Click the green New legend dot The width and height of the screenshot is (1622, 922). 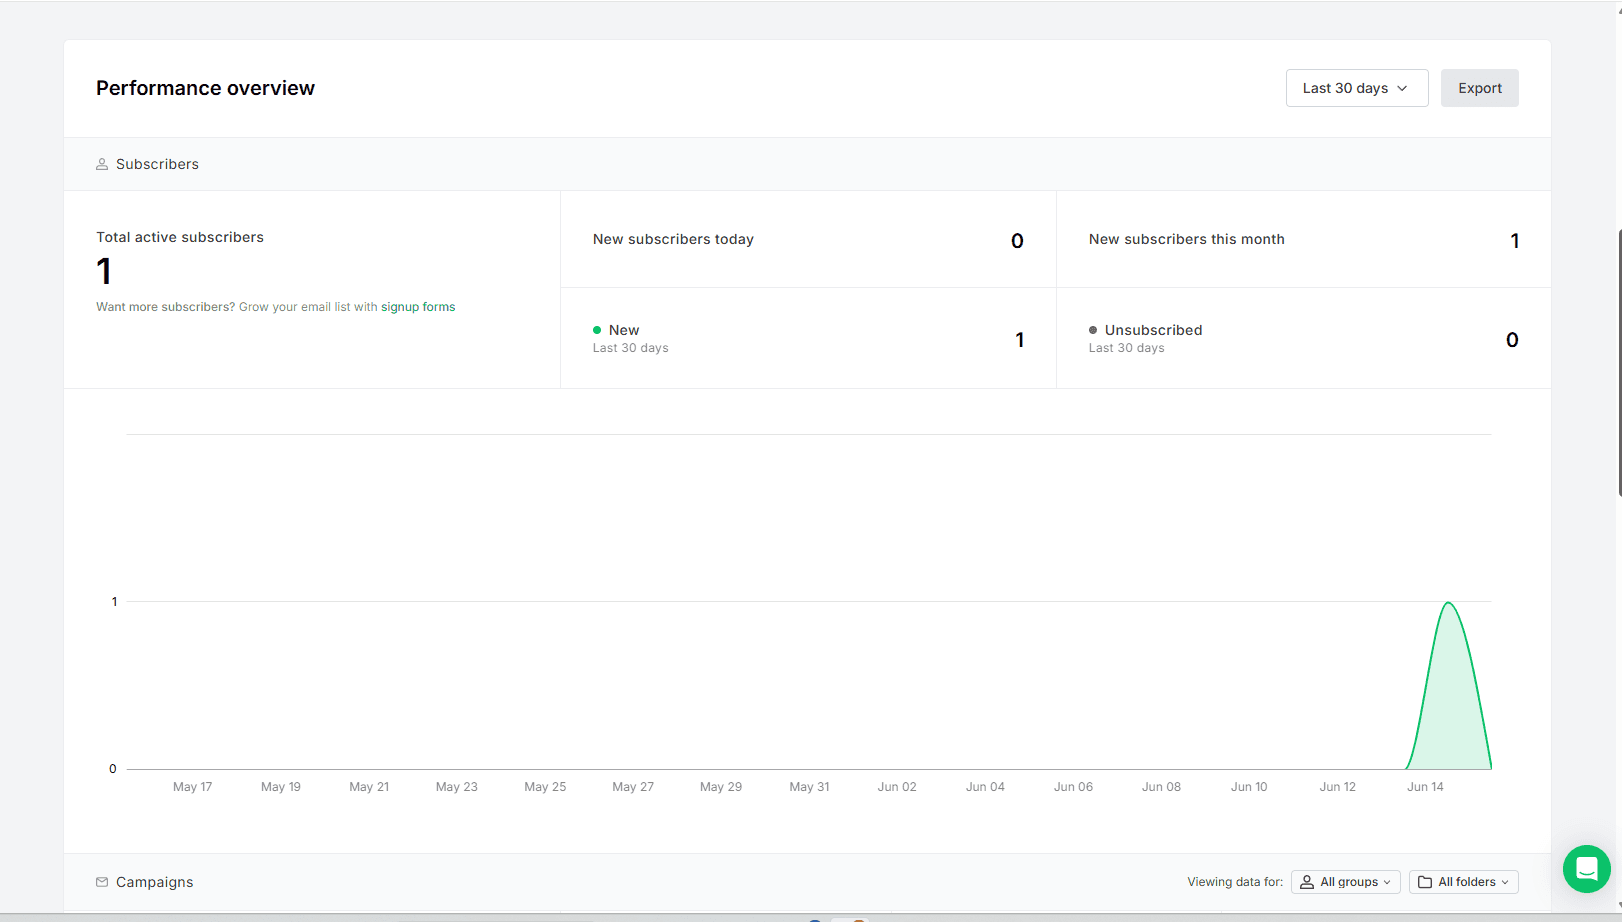(597, 330)
